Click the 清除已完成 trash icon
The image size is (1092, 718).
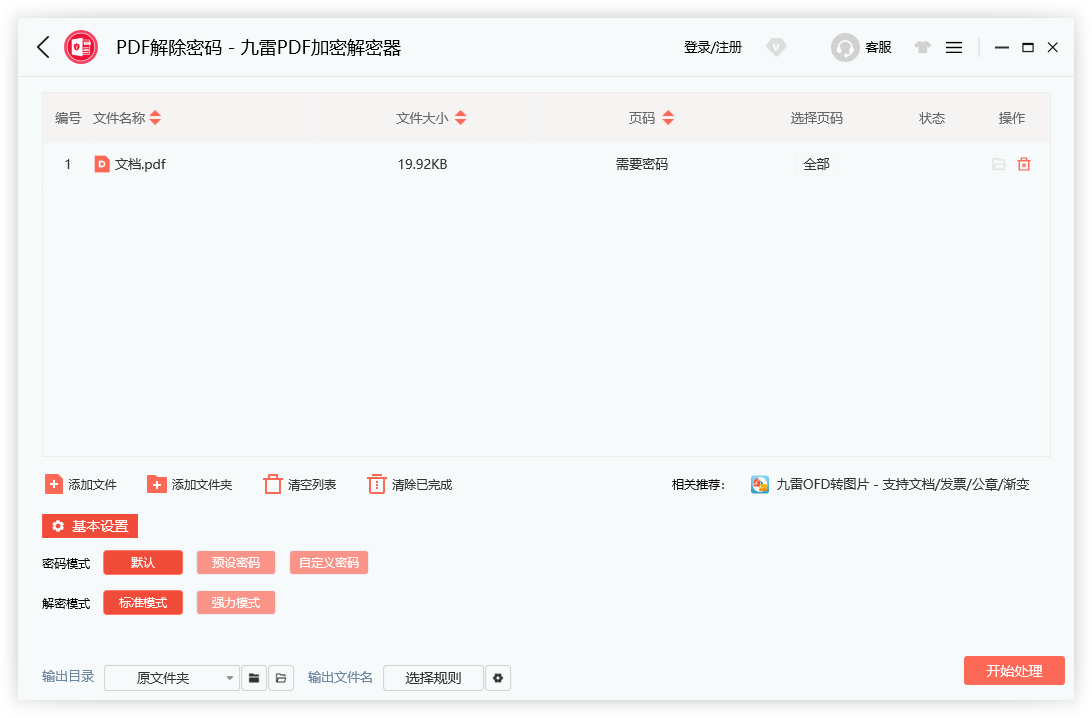tap(376, 484)
